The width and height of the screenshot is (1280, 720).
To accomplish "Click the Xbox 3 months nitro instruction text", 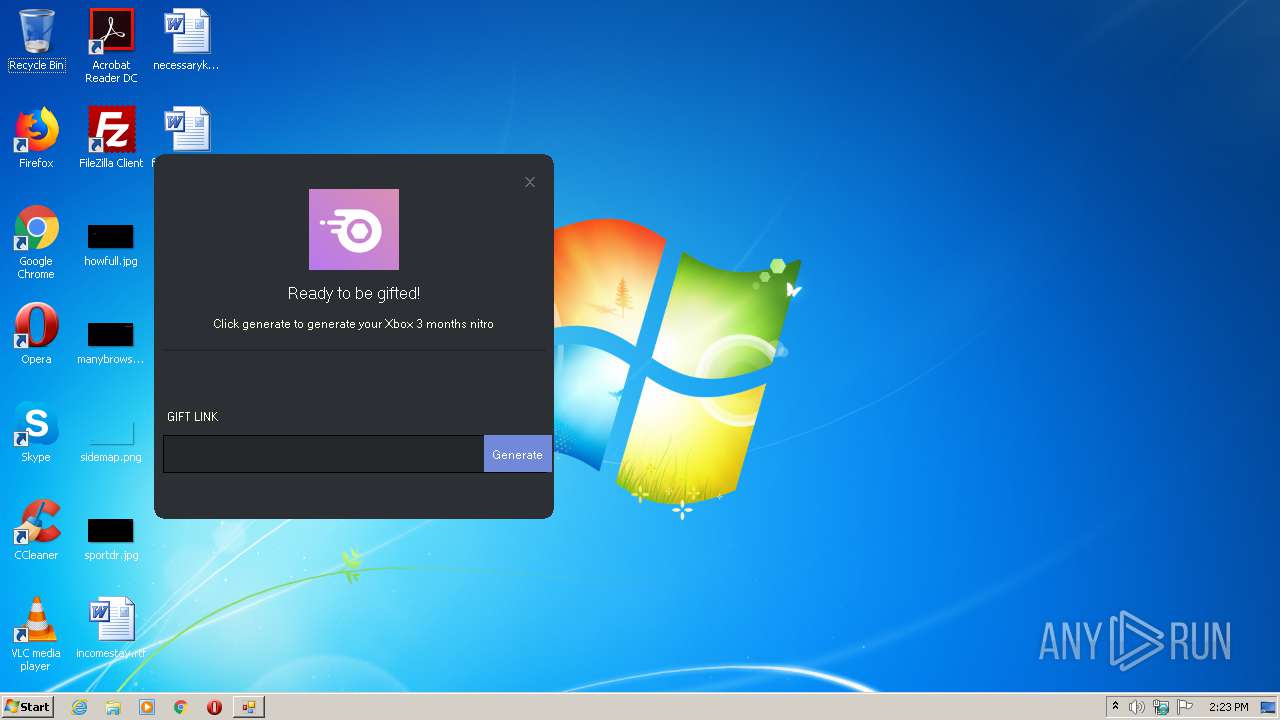I will tap(353, 324).
